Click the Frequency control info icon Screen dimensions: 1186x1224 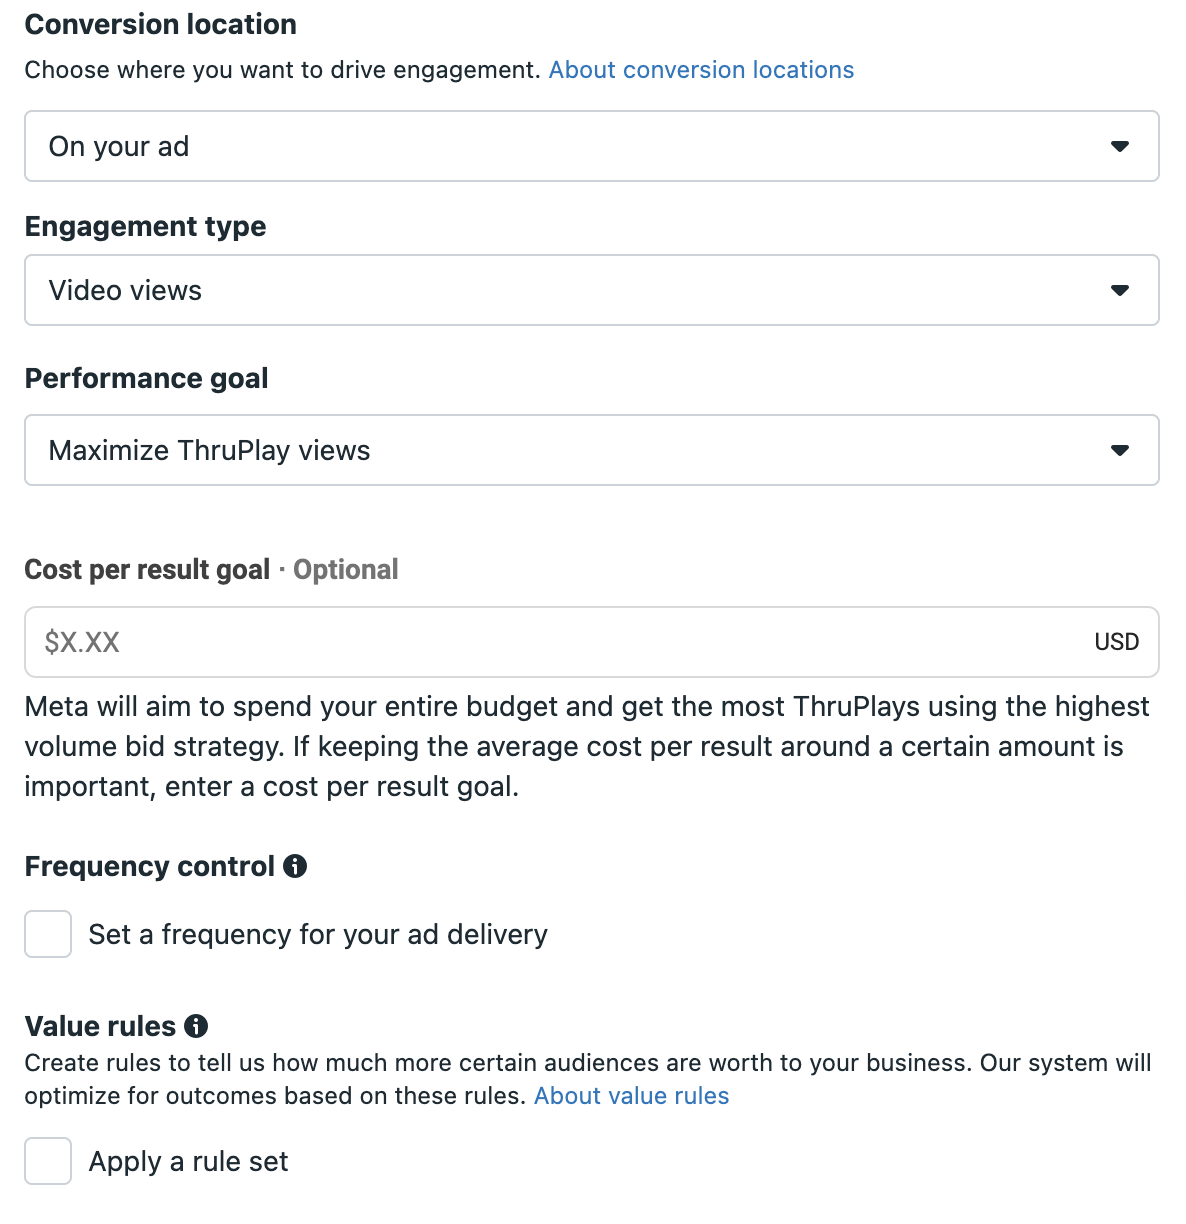click(295, 866)
